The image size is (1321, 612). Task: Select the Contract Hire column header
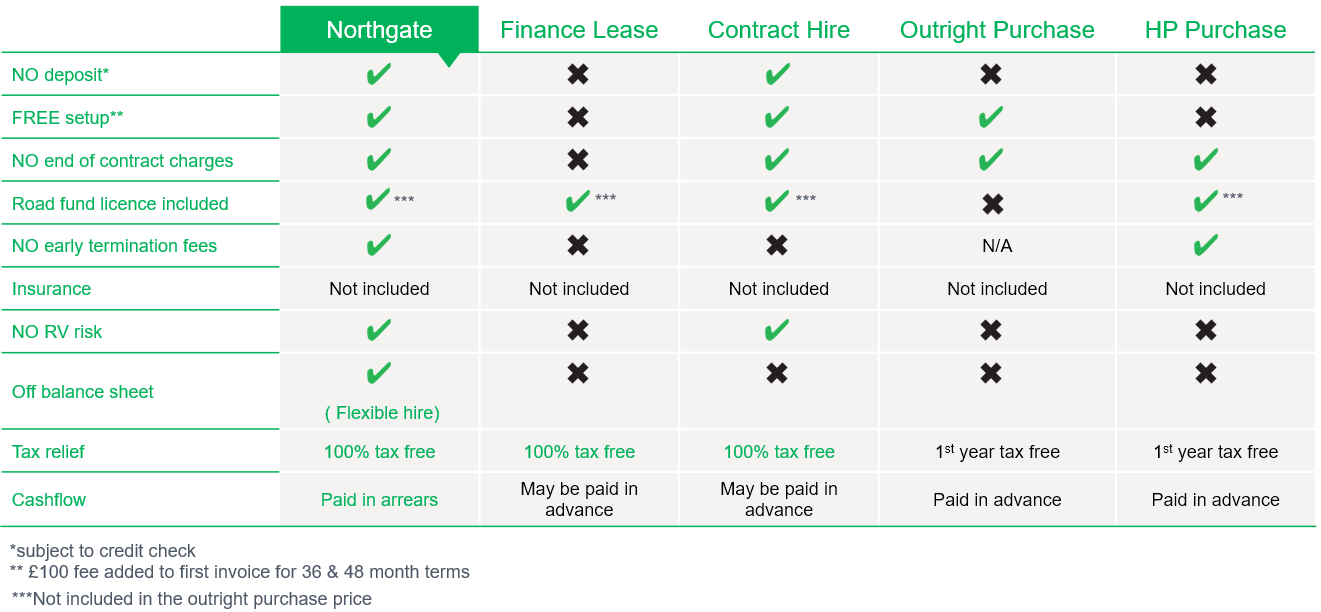point(779,30)
